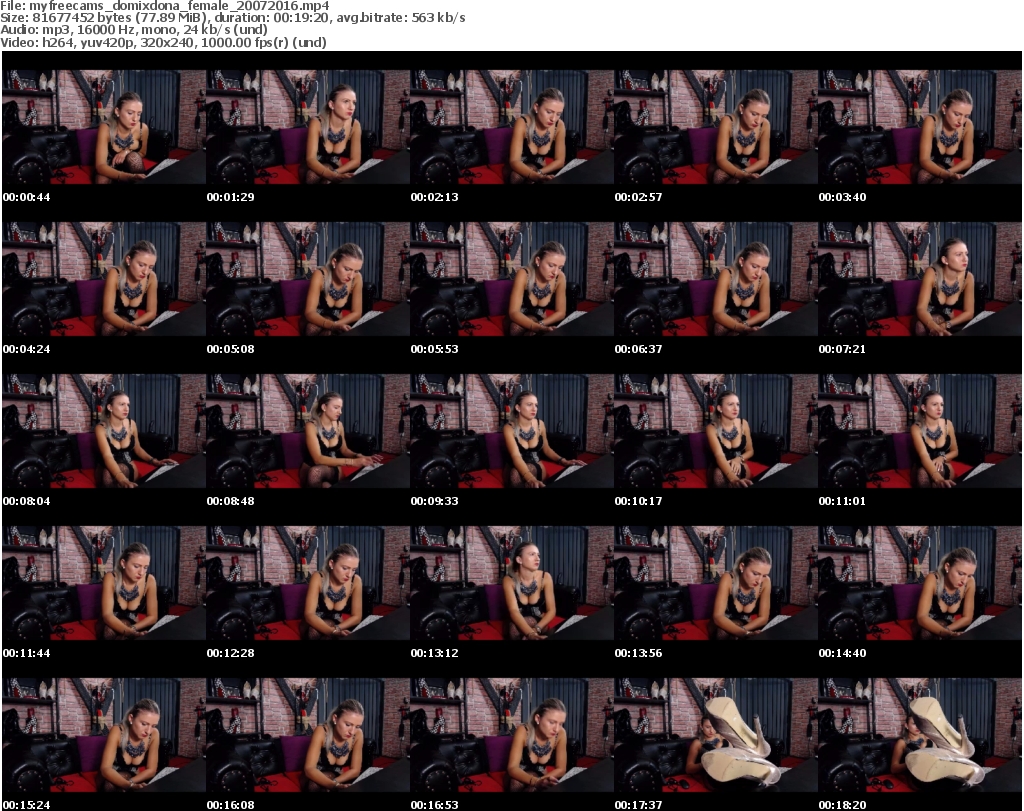This screenshot has height=811, width=1024.
Task: Click the thumbnail above timestamp 00:00:44
Action: (x=104, y=127)
